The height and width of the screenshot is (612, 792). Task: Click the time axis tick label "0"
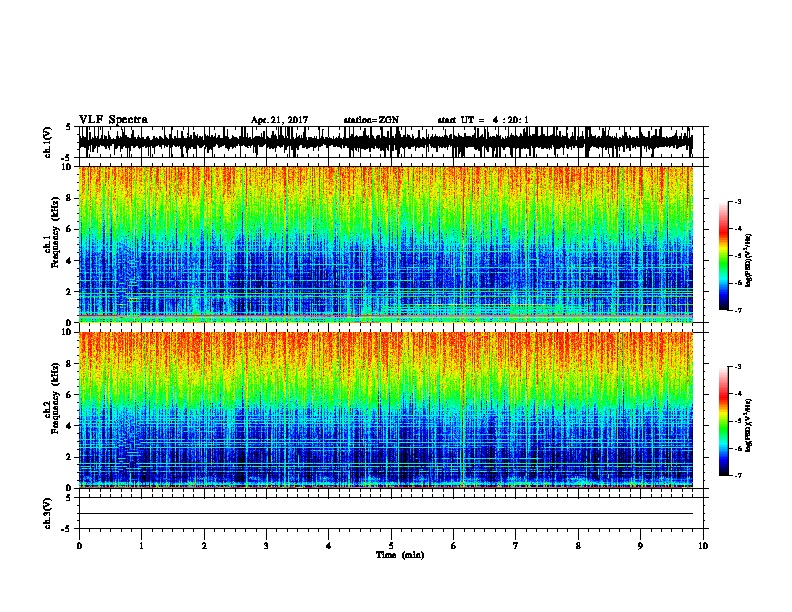click(x=79, y=545)
